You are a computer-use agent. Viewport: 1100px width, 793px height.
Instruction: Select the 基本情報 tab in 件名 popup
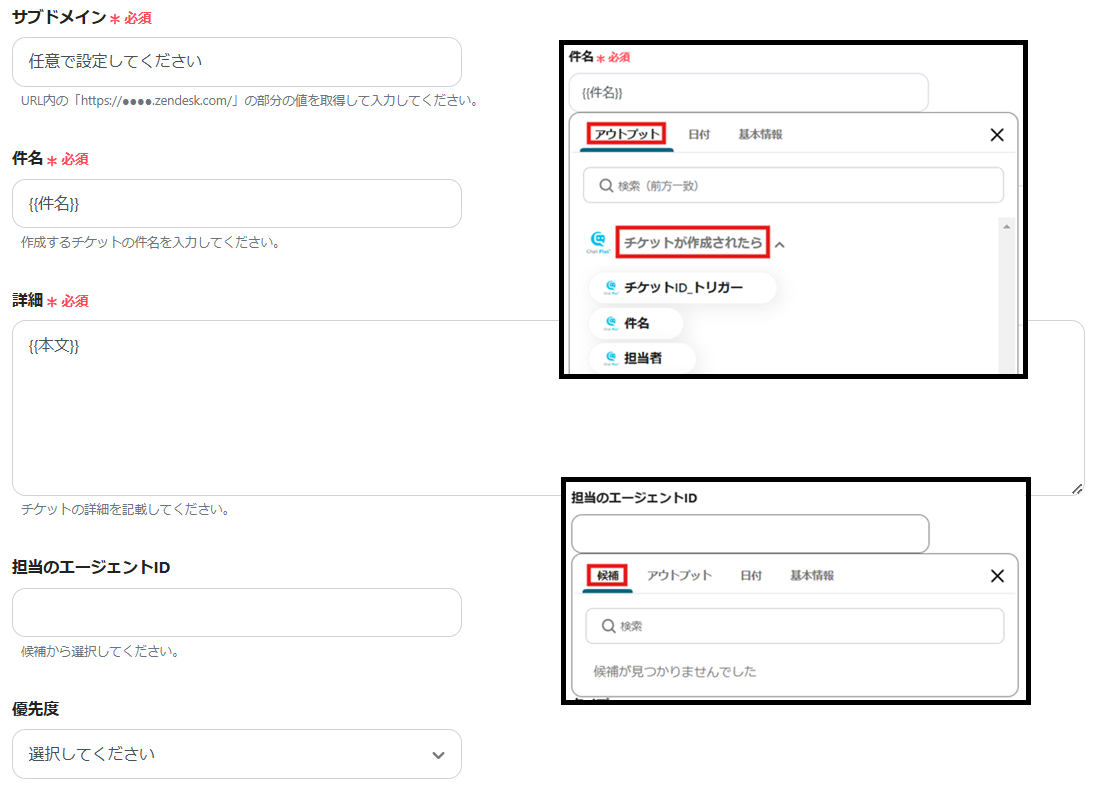[x=760, y=134]
